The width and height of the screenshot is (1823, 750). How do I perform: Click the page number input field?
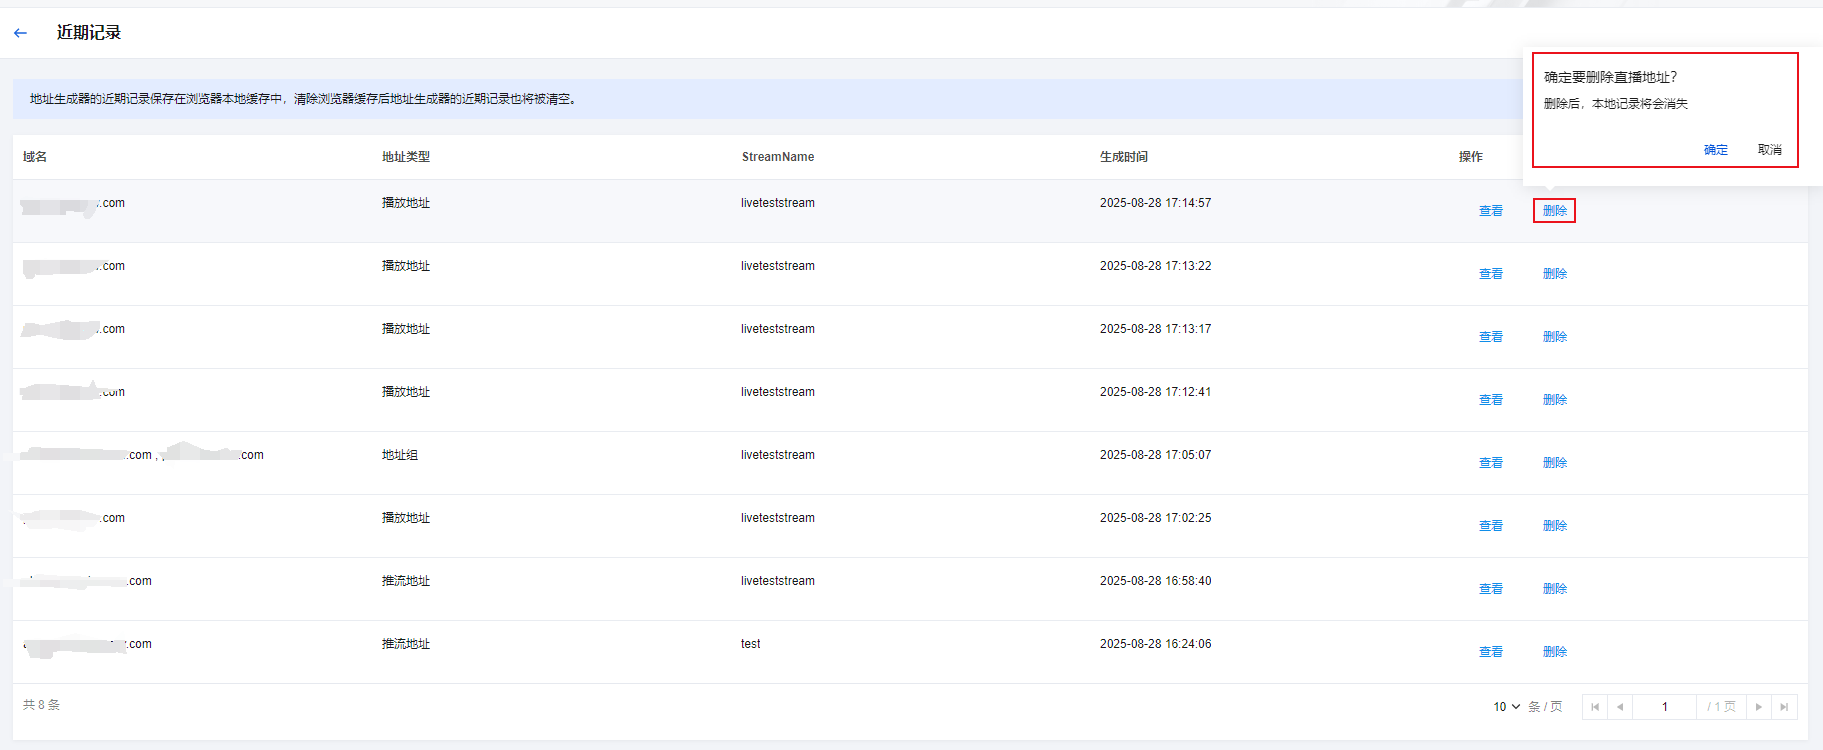pos(1664,707)
